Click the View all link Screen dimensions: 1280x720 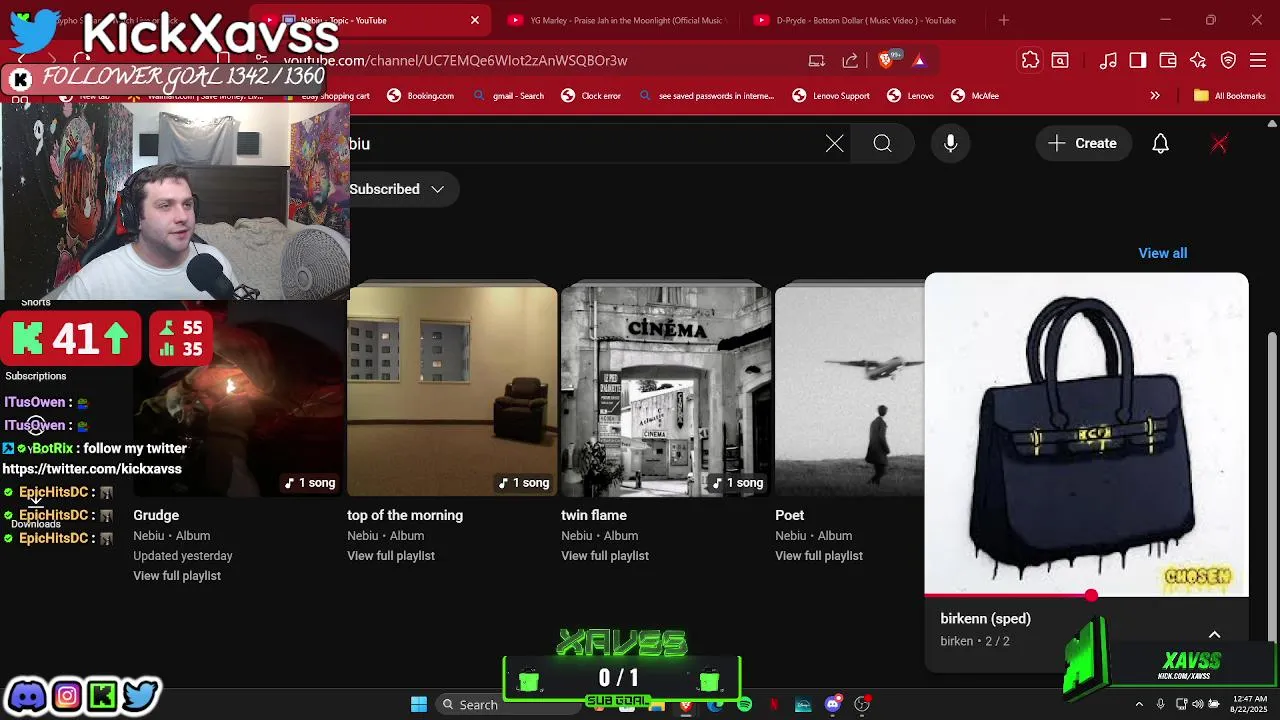(1162, 253)
